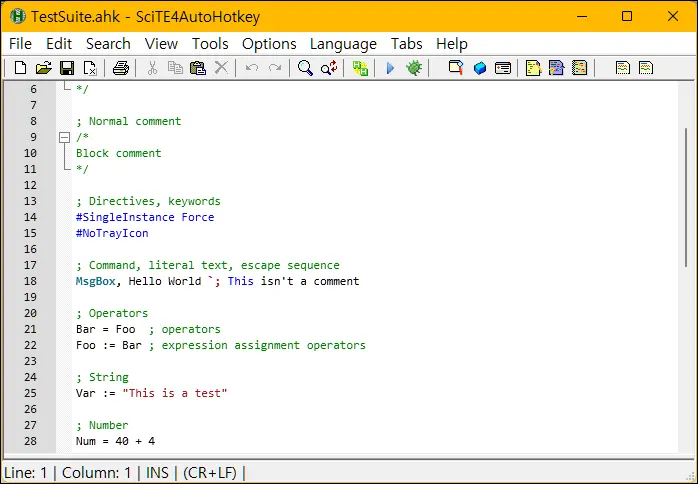Create a new file with New icon
698x484 pixels.
(20, 68)
